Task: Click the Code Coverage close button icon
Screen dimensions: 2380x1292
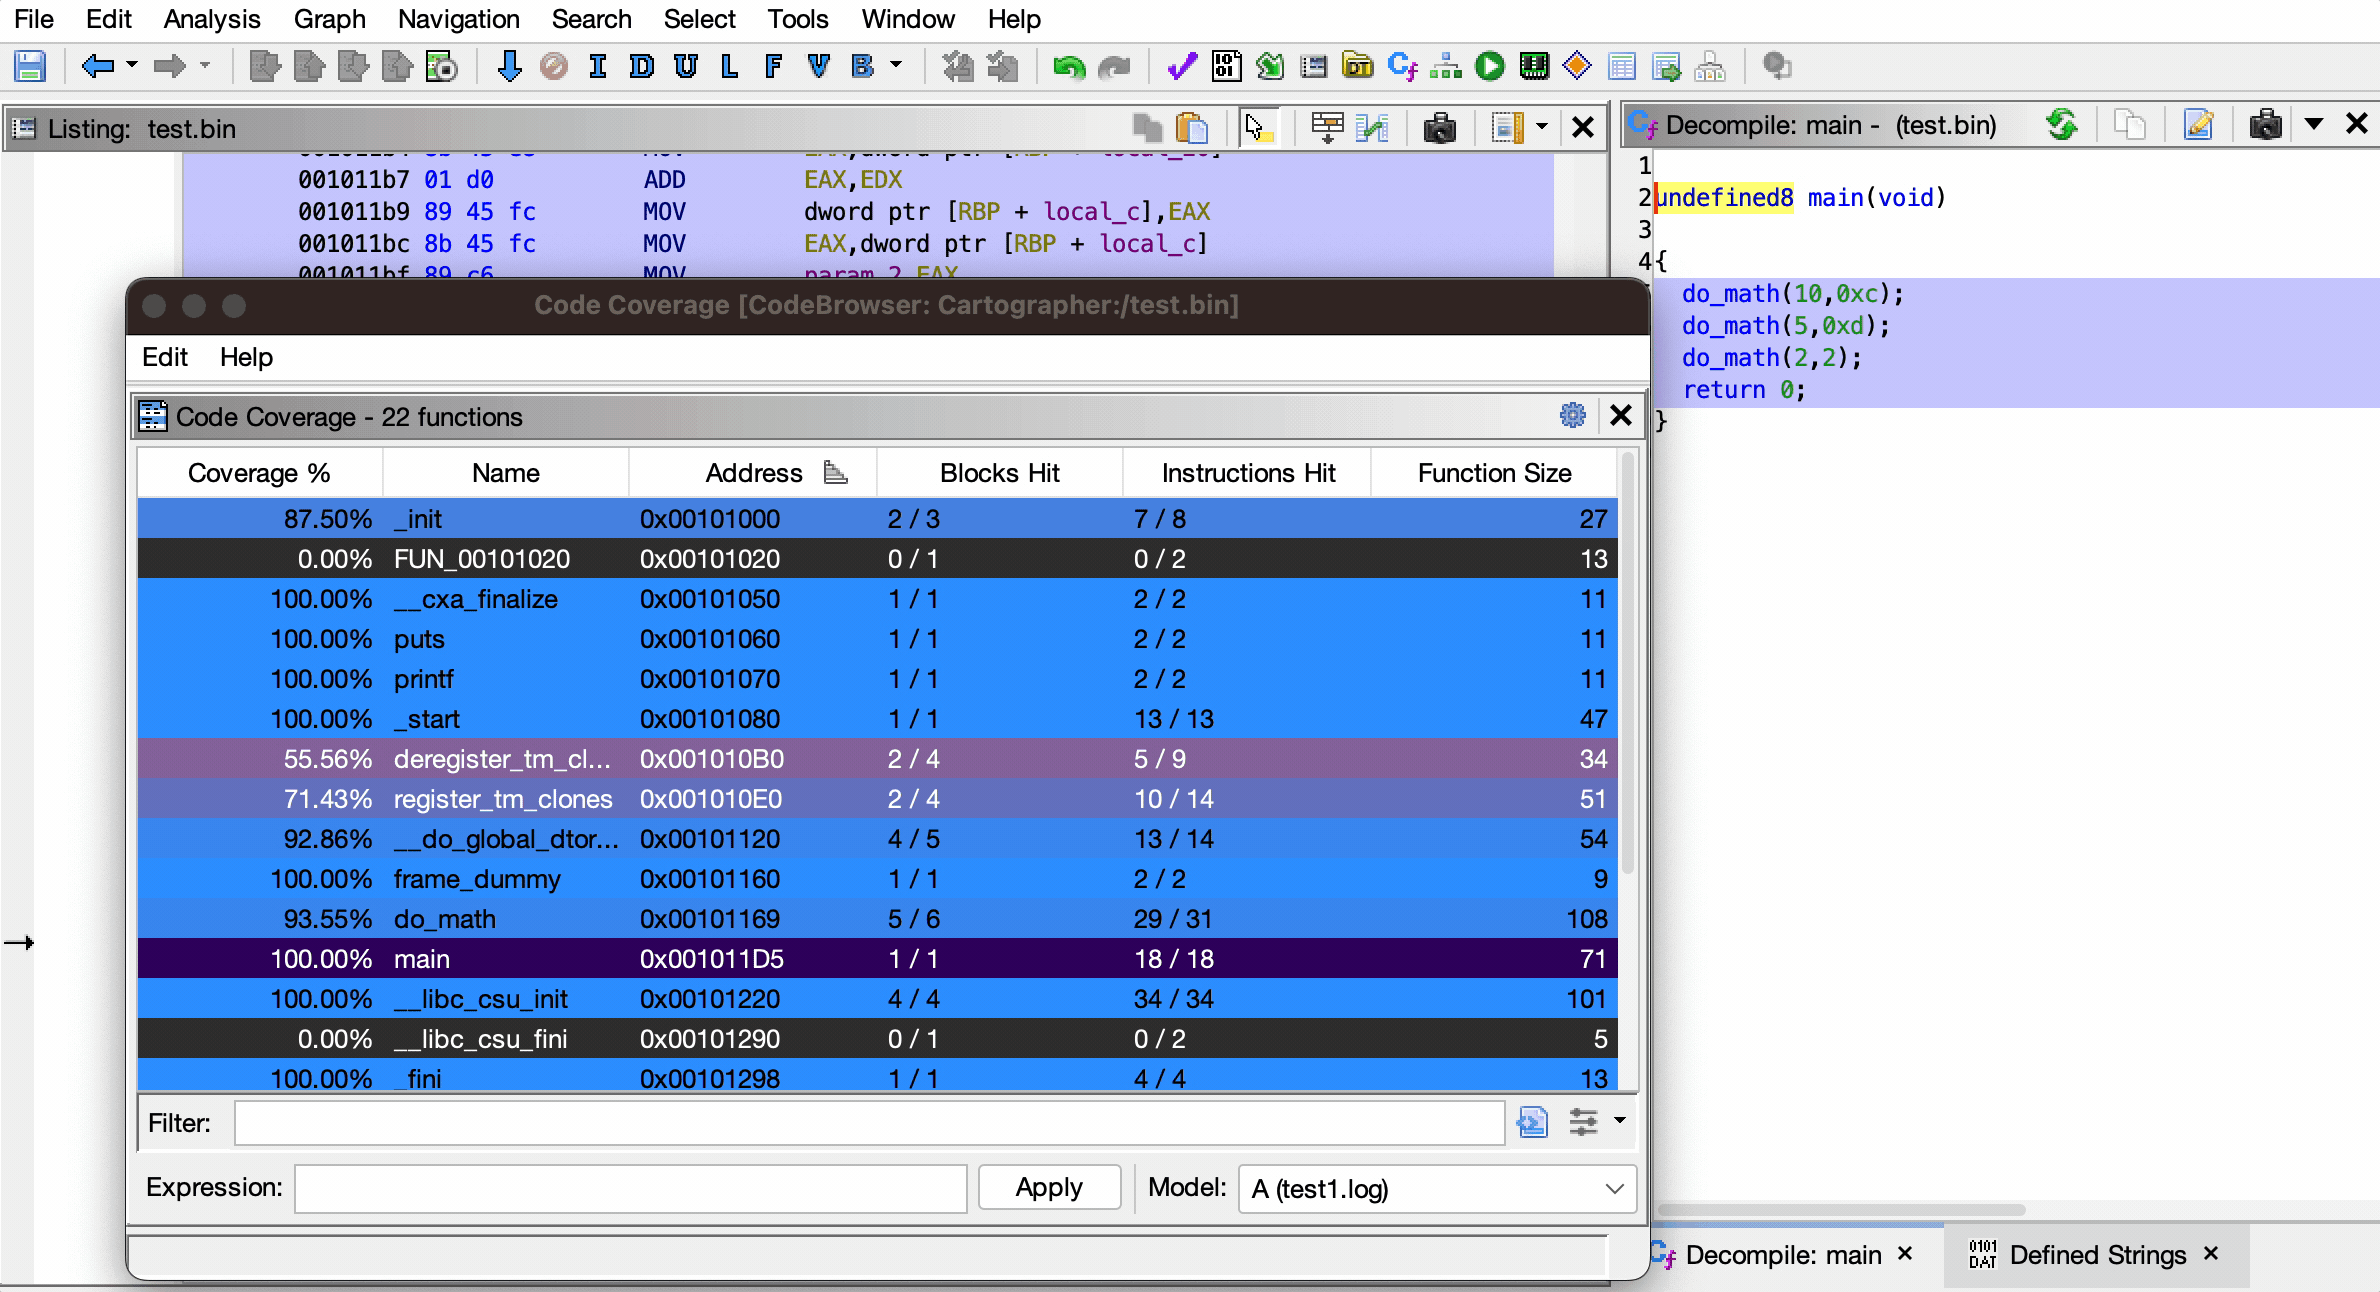Action: [x=1620, y=415]
